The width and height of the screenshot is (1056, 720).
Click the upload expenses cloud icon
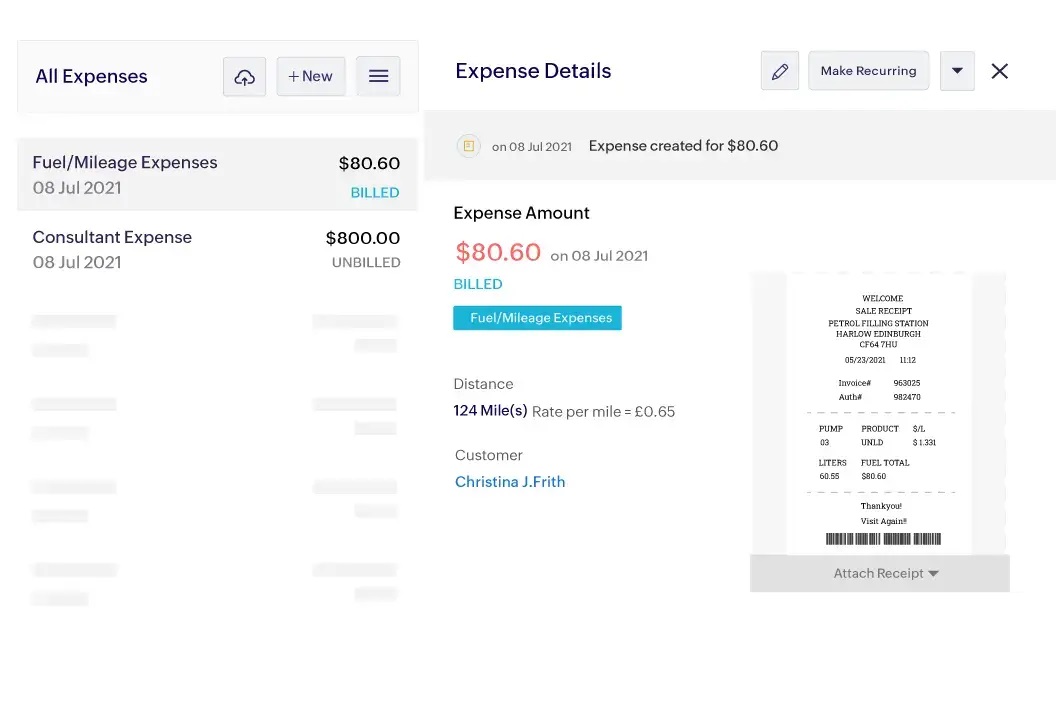tap(244, 76)
